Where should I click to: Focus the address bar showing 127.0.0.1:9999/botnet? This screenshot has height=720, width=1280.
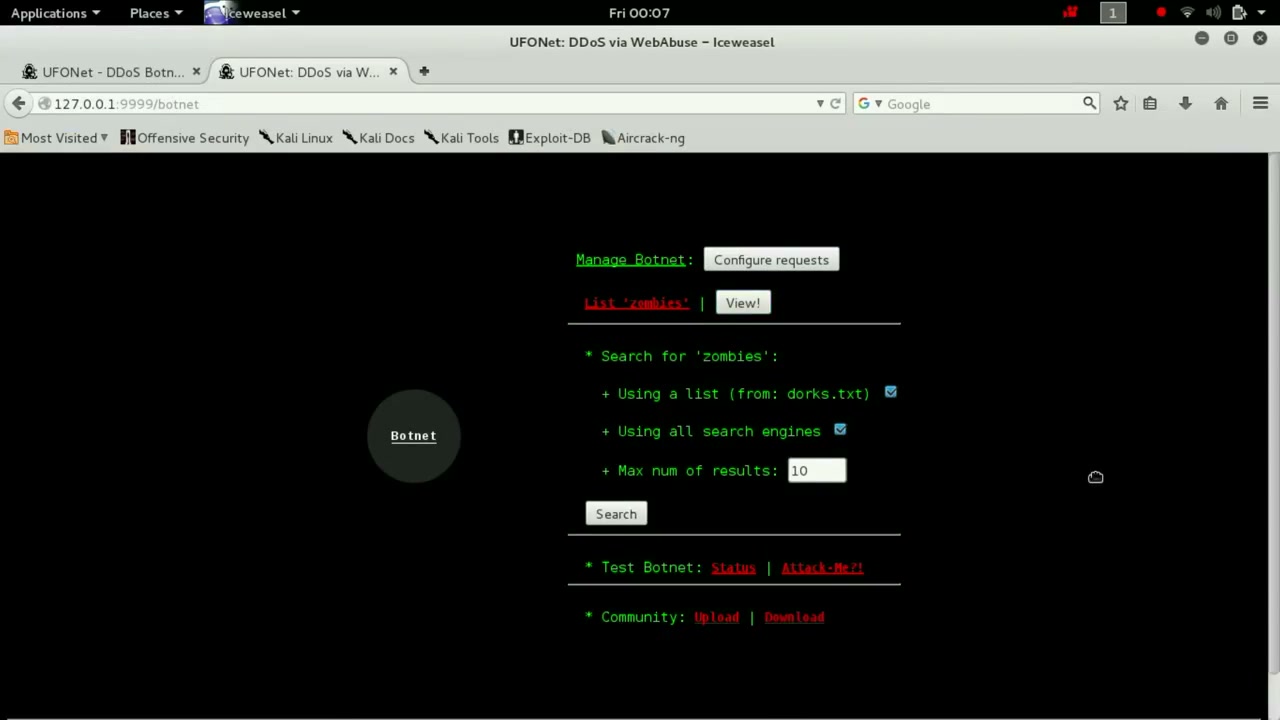click(x=430, y=104)
